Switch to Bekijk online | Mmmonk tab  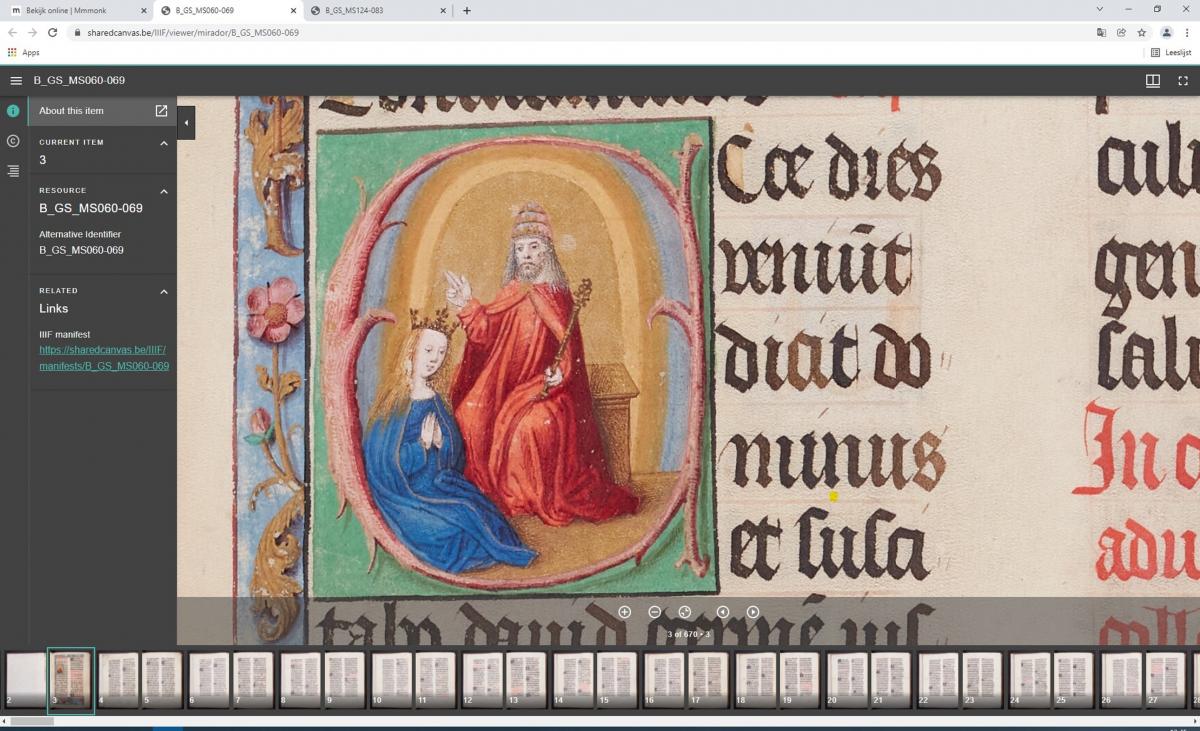(78, 11)
